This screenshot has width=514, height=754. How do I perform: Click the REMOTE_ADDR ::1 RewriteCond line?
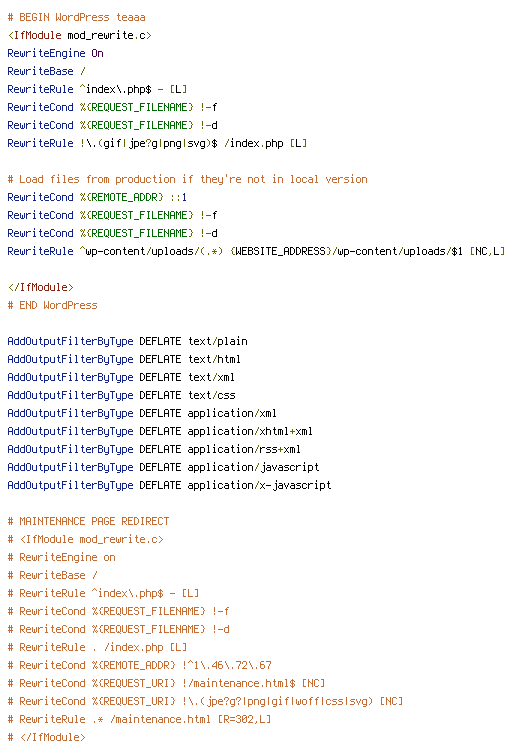point(97,197)
